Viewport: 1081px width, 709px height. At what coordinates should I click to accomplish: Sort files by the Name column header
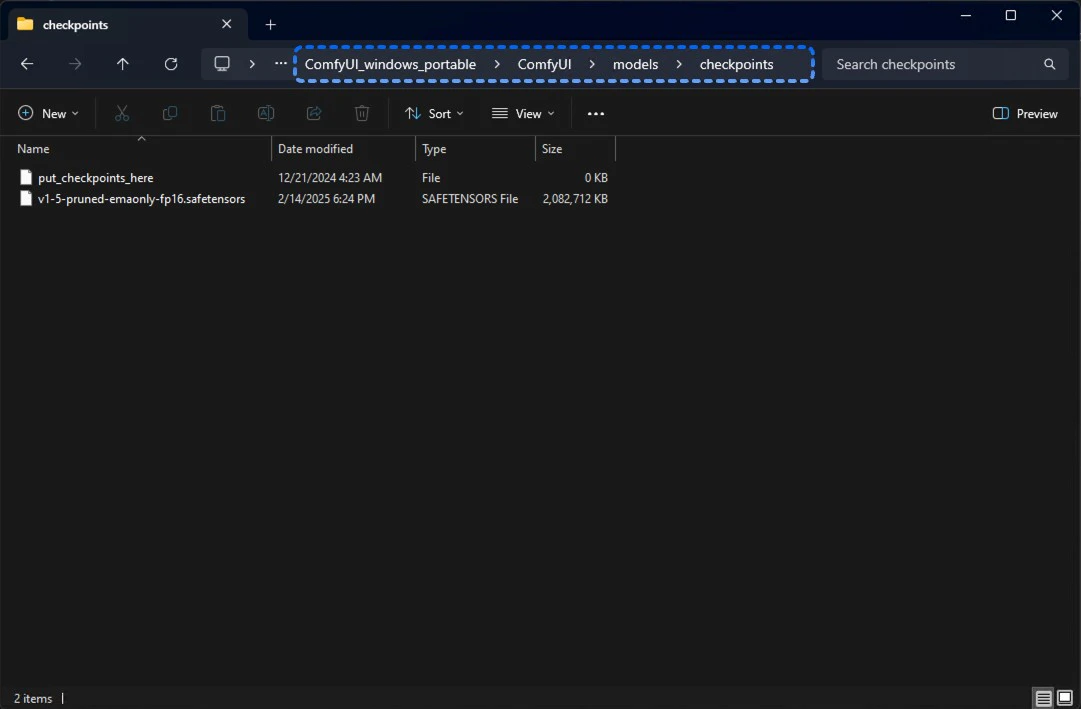(33, 148)
